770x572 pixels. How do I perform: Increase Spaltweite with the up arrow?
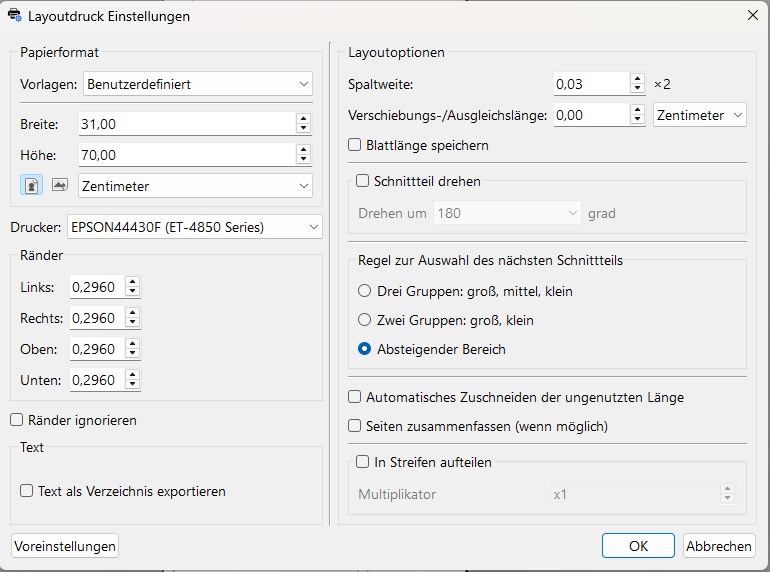[x=637, y=79]
